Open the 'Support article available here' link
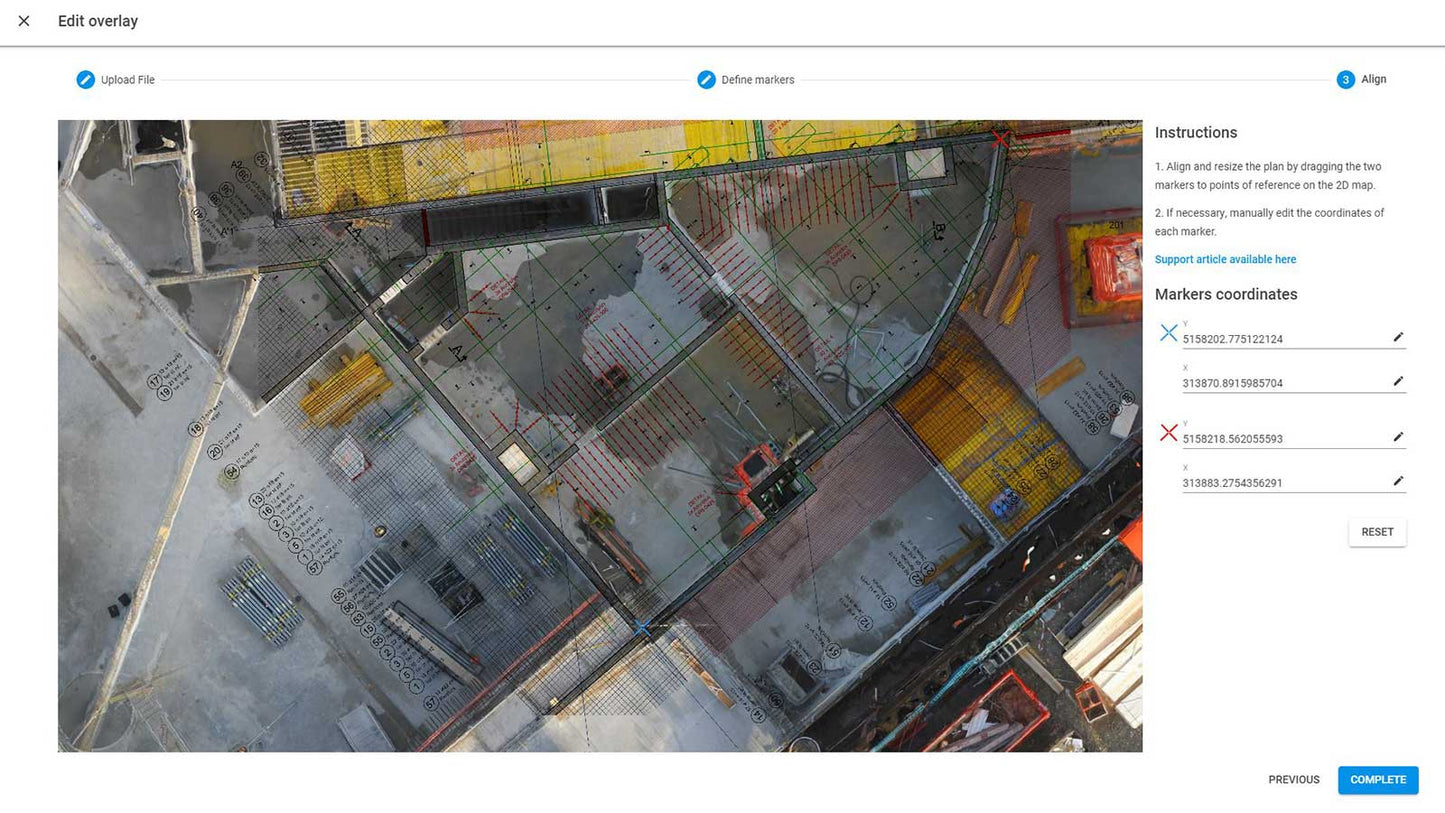This screenshot has height=813, width=1445. click(x=1225, y=260)
